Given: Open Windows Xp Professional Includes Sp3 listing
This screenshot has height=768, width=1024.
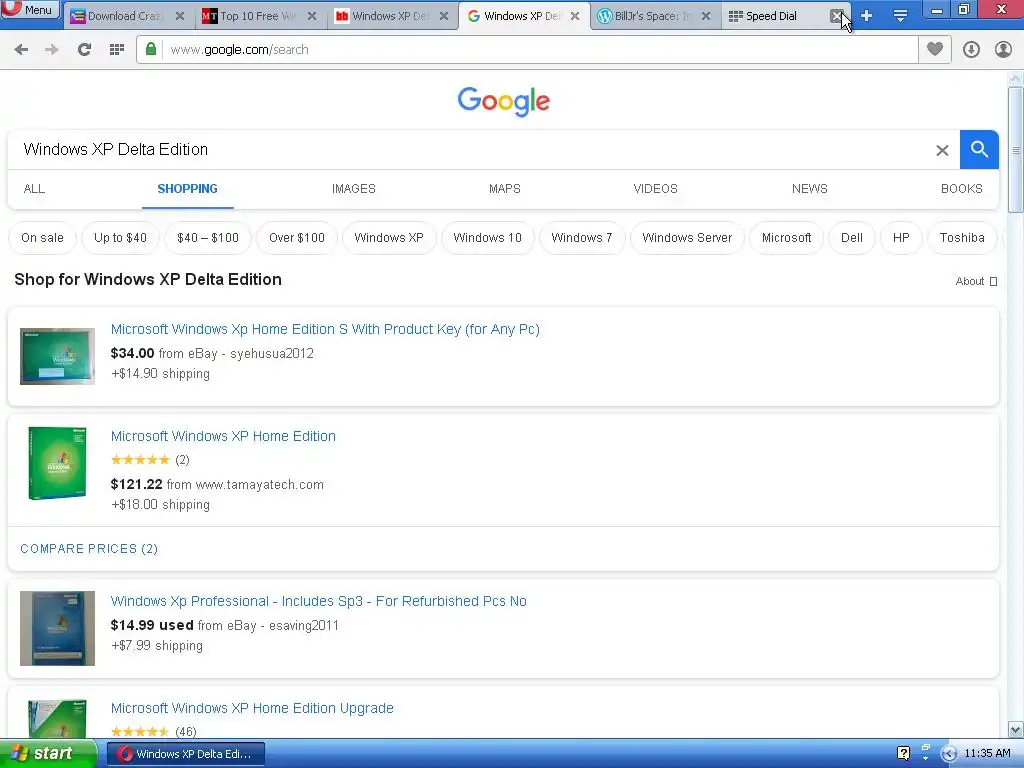Looking at the screenshot, I should [319, 601].
